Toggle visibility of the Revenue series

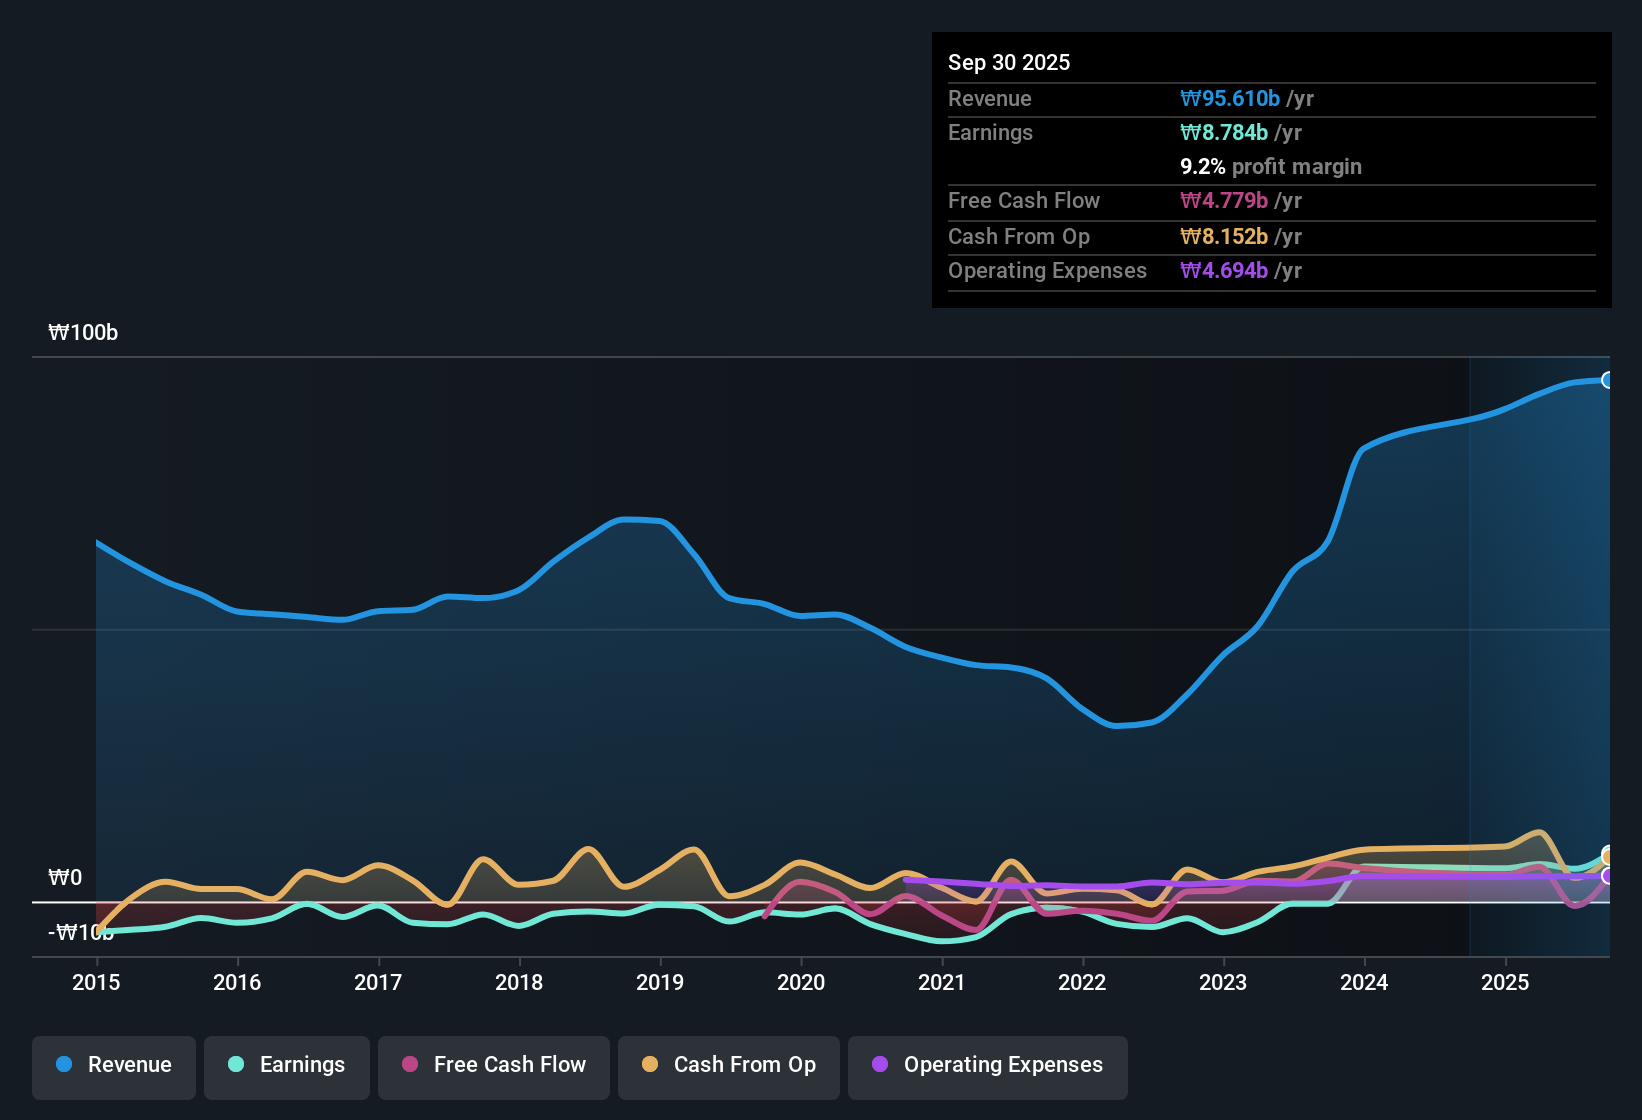pyautogui.click(x=113, y=1065)
